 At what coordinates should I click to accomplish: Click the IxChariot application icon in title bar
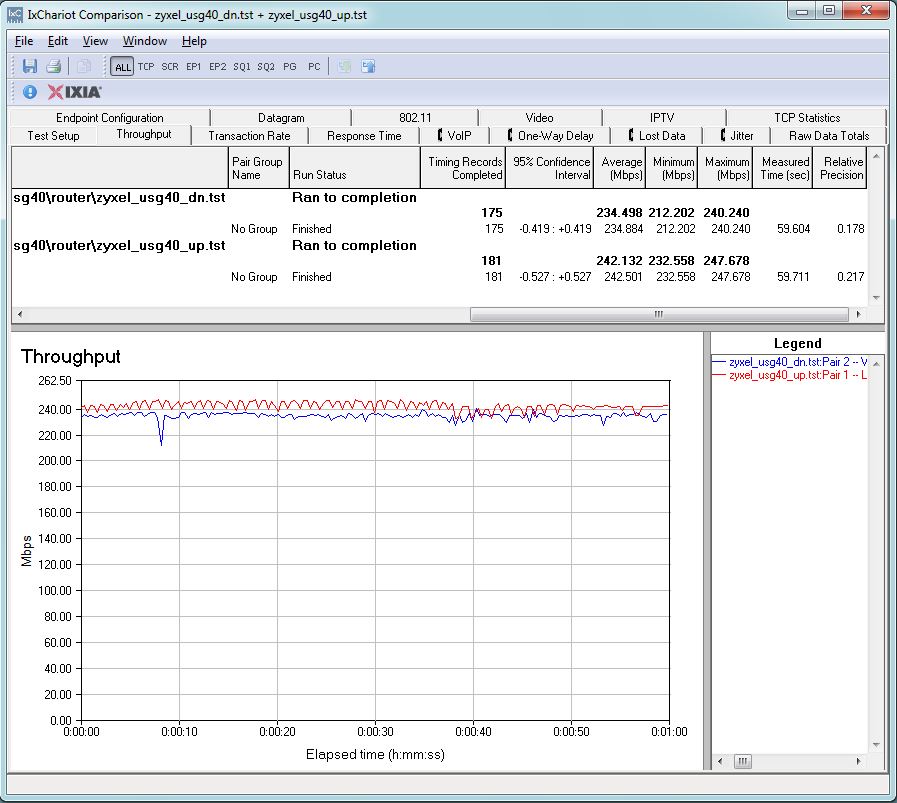click(x=15, y=14)
